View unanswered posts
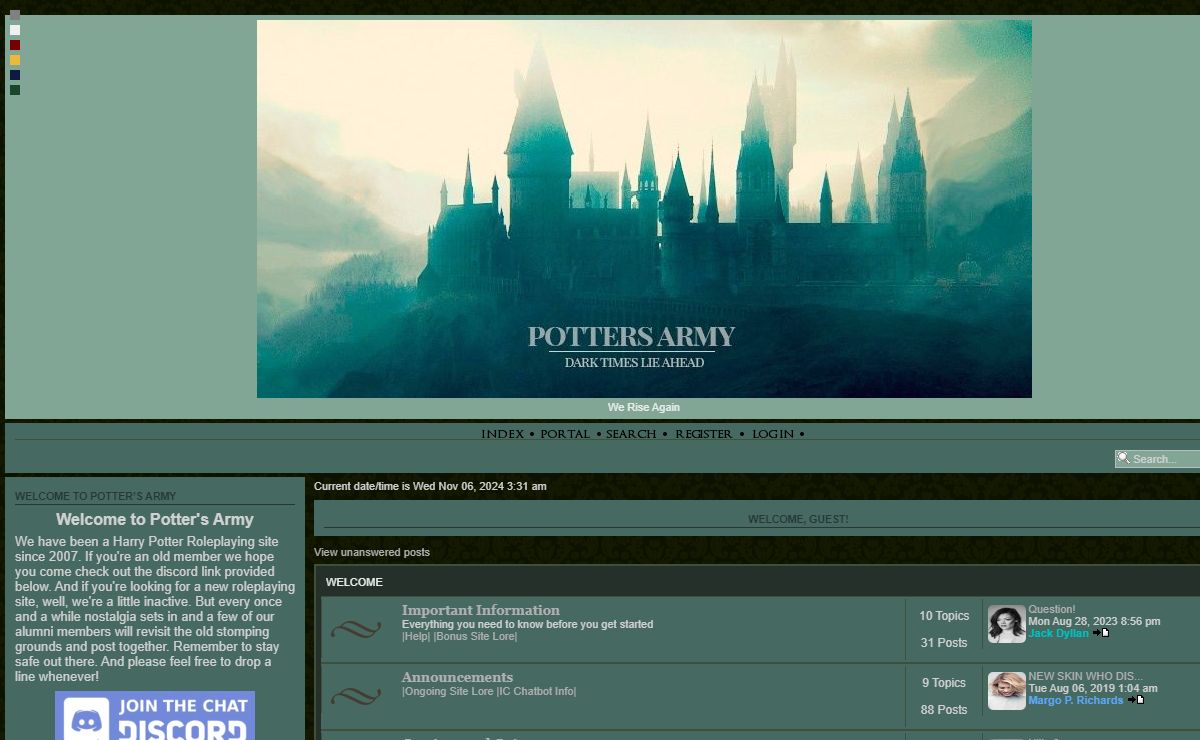Viewport: 1200px width, 740px height. click(x=372, y=552)
